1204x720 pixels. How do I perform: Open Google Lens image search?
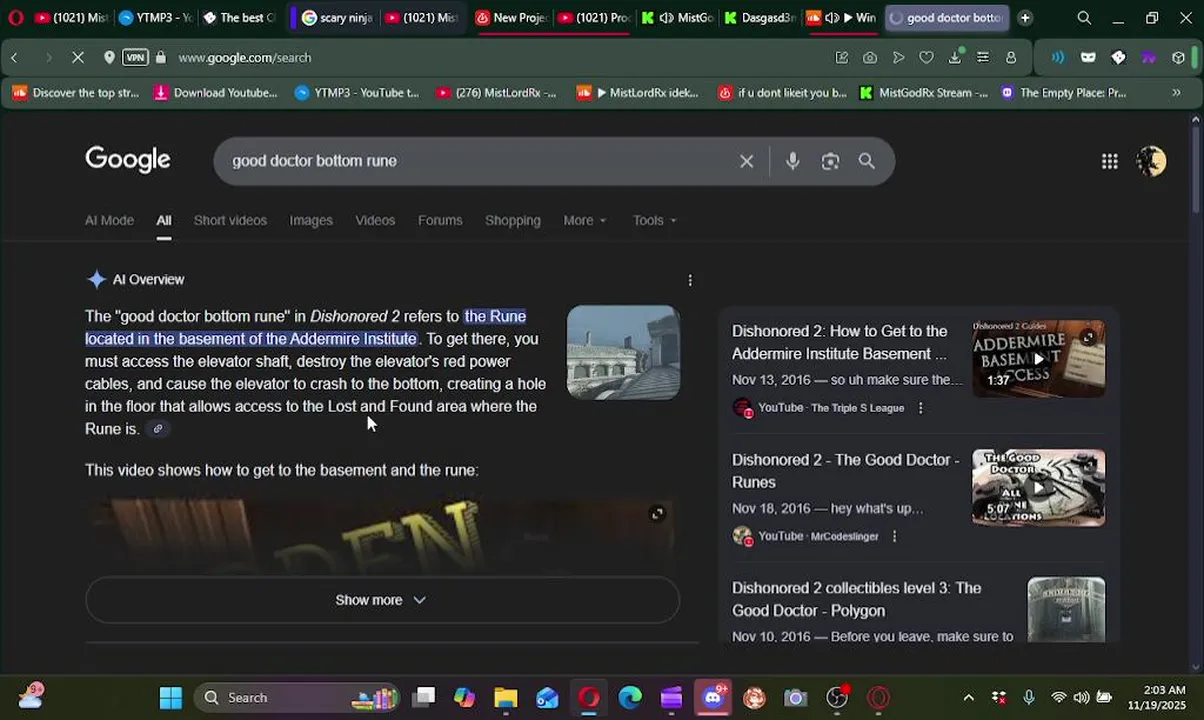[x=830, y=161]
